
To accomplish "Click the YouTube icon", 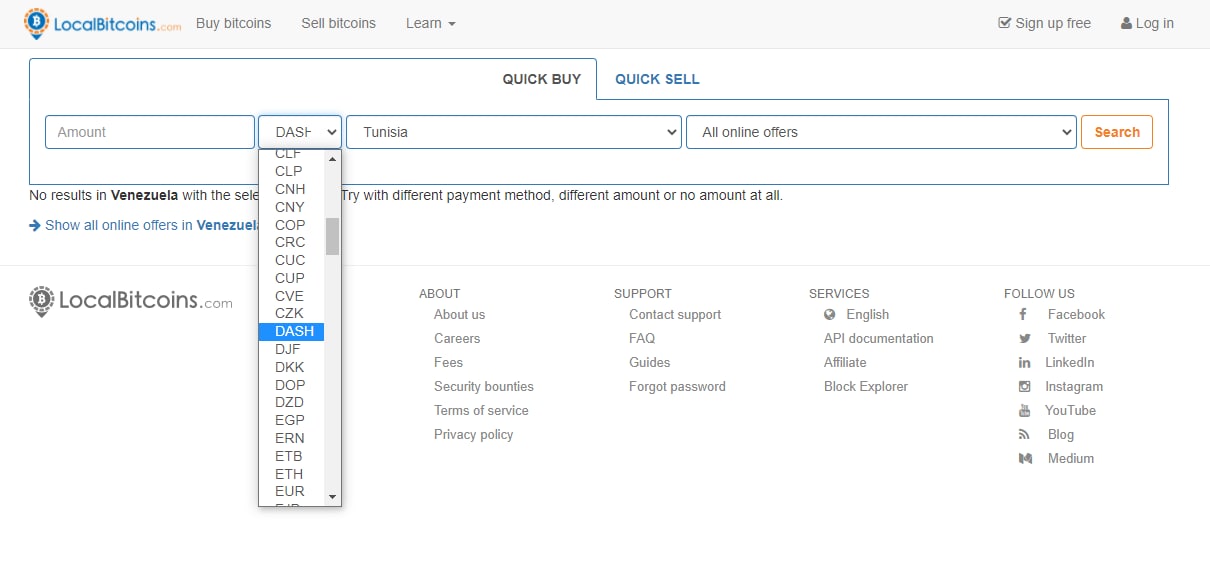I will [1024, 410].
